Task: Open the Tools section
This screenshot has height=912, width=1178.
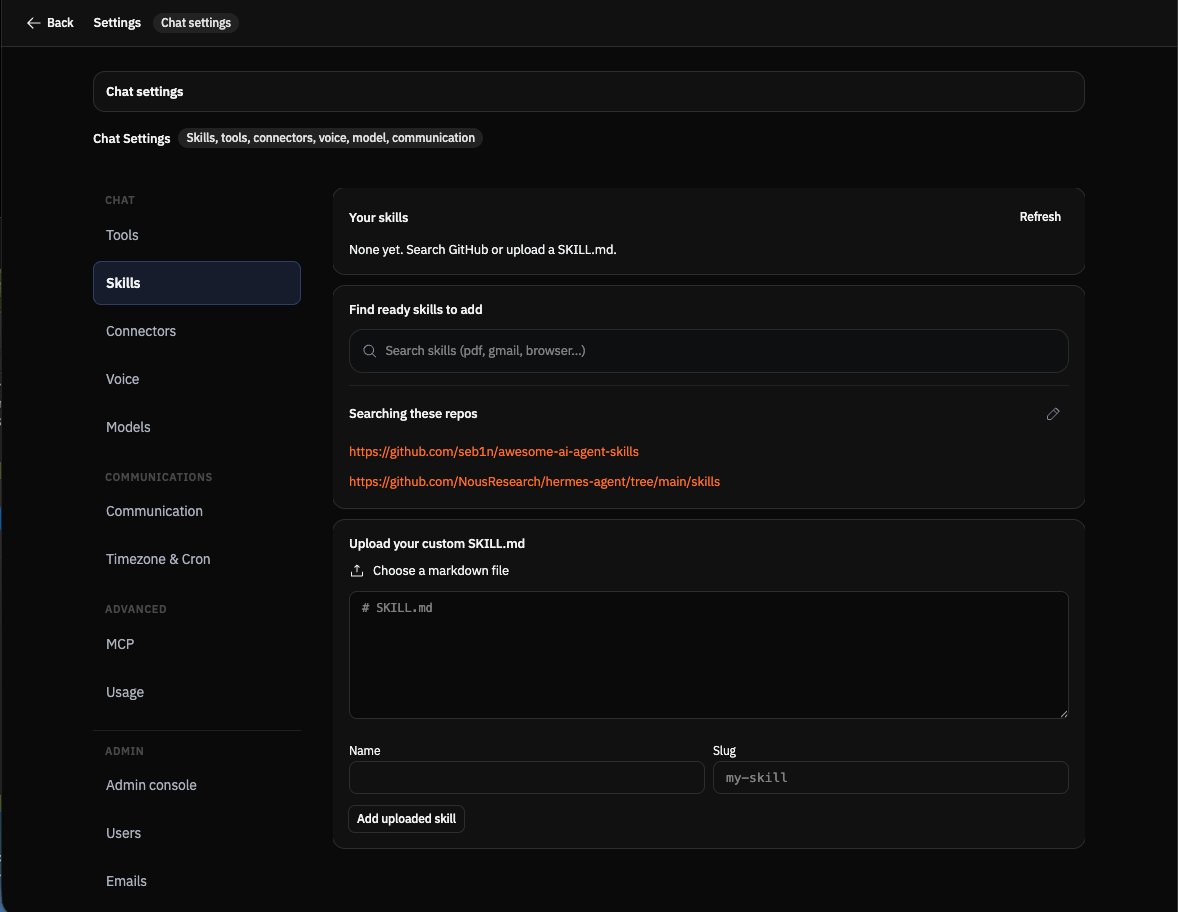Action: 197,235
